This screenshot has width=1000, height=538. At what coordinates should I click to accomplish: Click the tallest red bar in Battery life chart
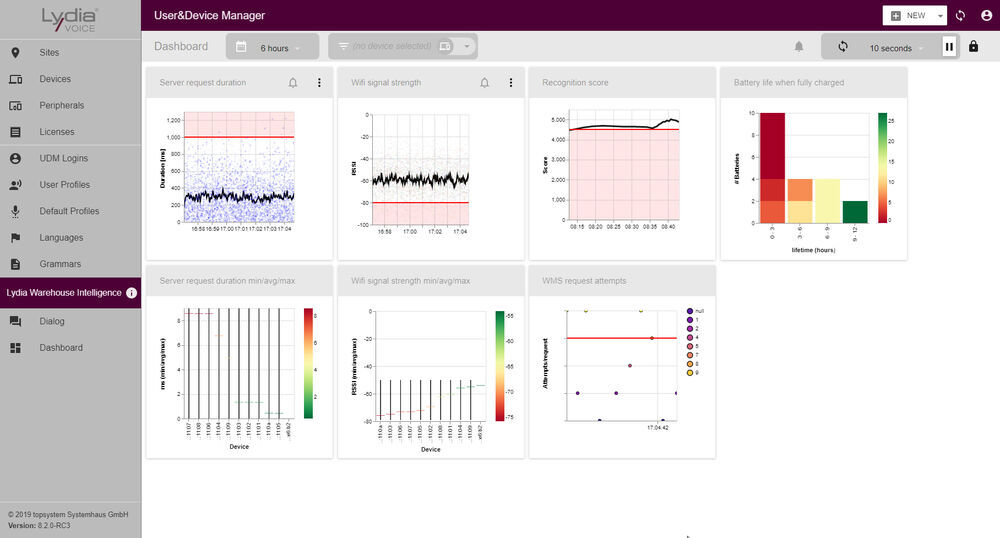click(x=772, y=167)
